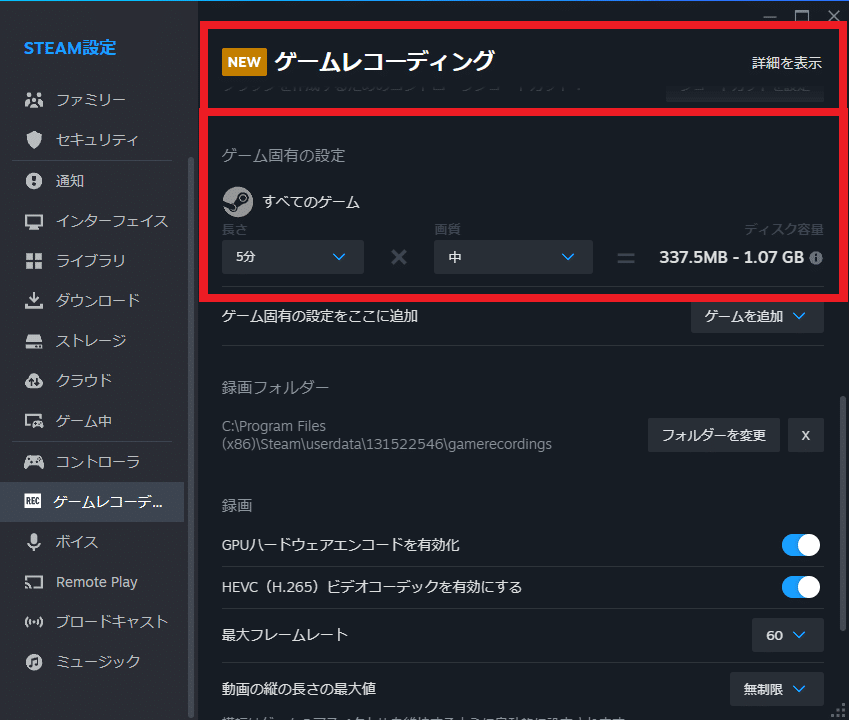Click the Remote Play cast icon
Screen dimensions: 849x720
tap(34, 582)
